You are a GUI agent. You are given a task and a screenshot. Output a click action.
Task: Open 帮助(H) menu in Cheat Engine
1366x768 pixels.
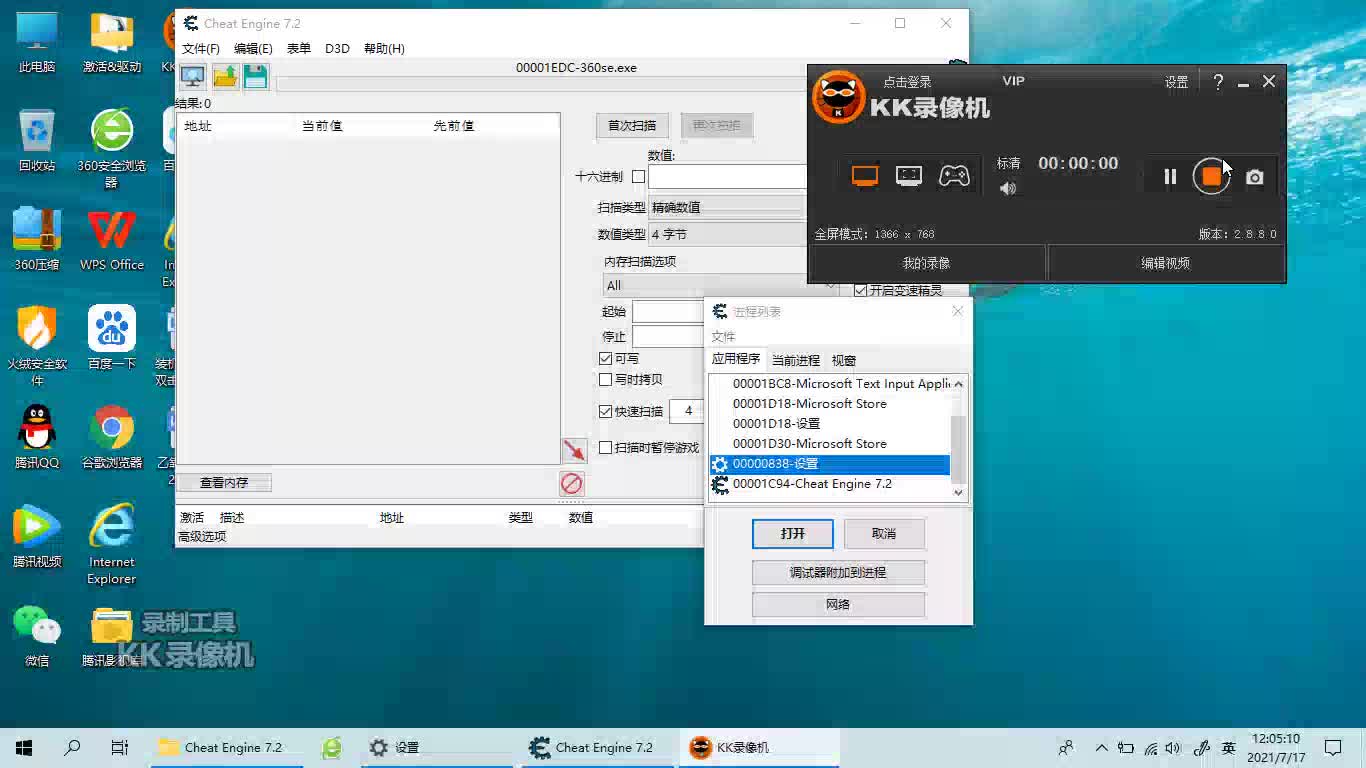pos(384,48)
